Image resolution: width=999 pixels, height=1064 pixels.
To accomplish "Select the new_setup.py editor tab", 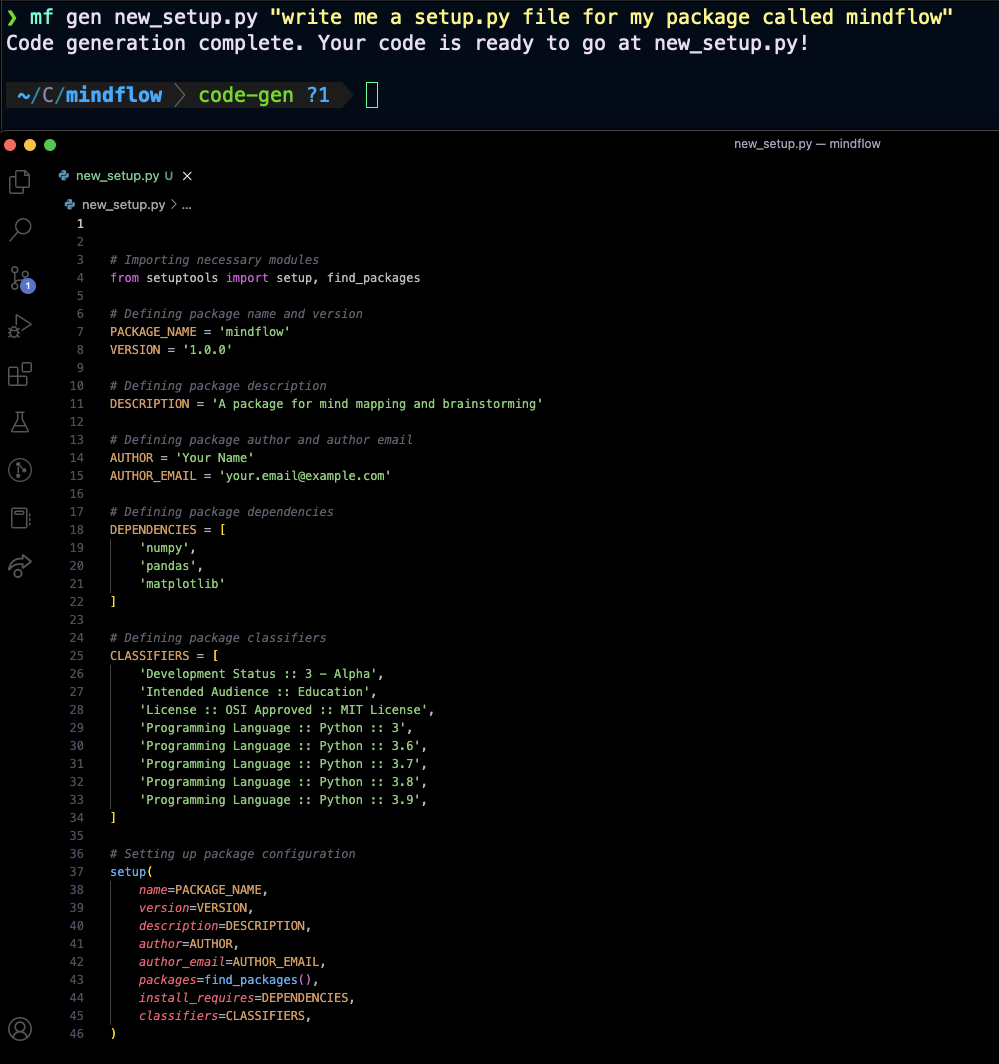I will 117,176.
